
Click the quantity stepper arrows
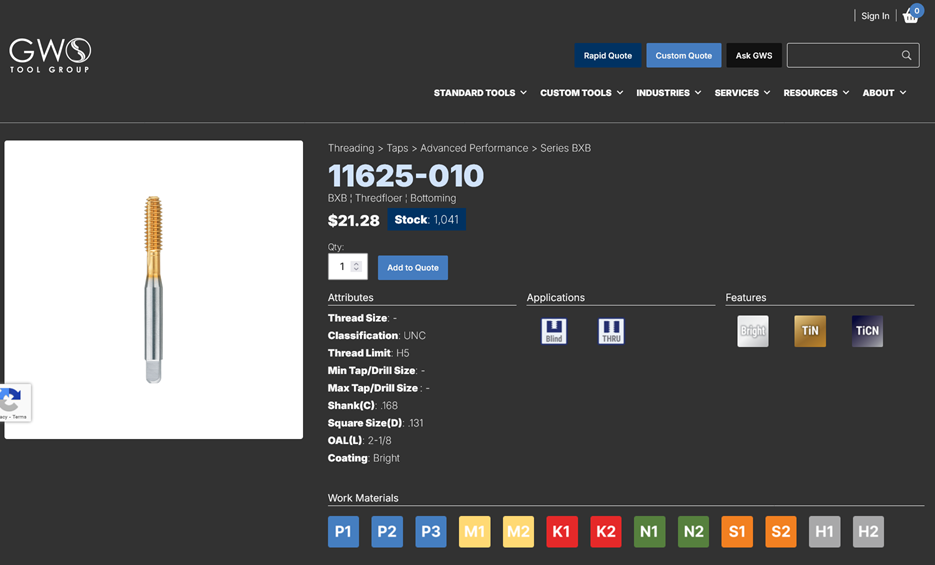[x=357, y=267]
